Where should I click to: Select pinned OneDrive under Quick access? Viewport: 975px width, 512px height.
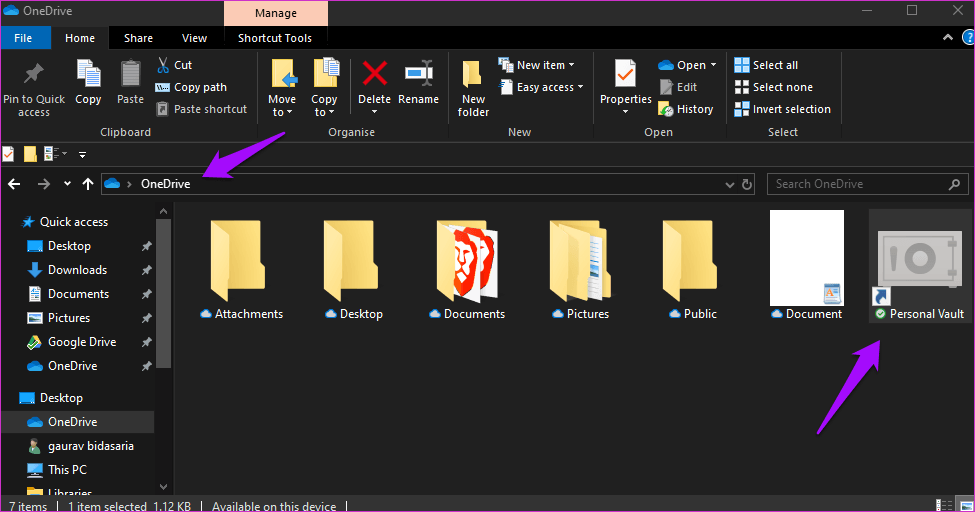(63, 366)
